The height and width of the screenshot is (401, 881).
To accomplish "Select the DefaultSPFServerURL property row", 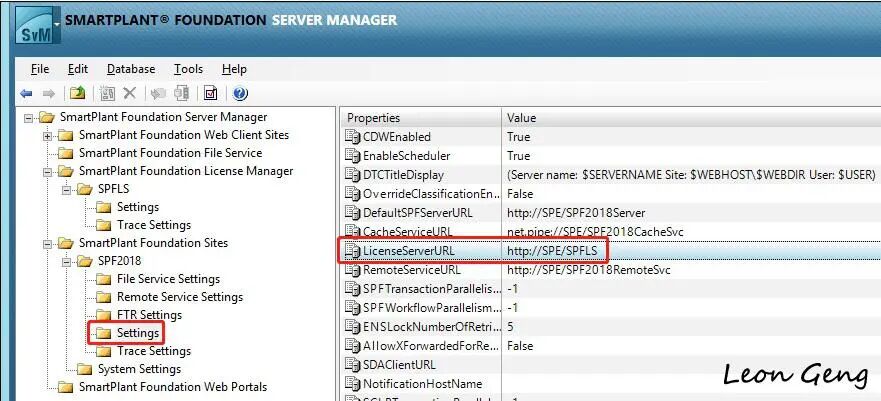I will click(610, 213).
